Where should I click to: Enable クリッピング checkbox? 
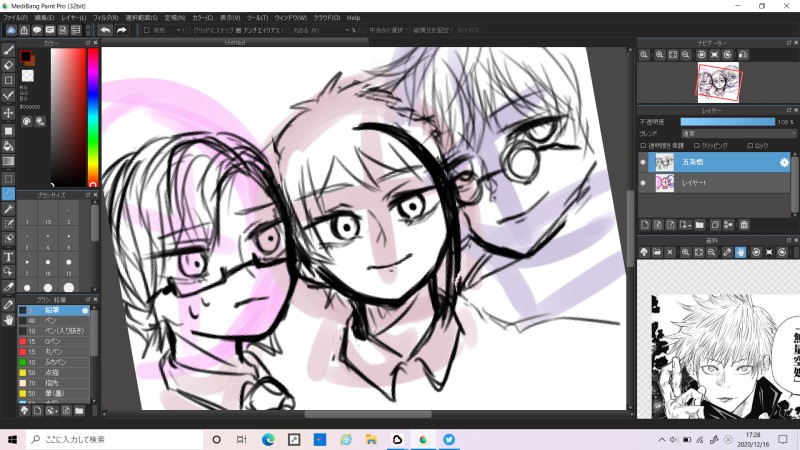pos(696,146)
